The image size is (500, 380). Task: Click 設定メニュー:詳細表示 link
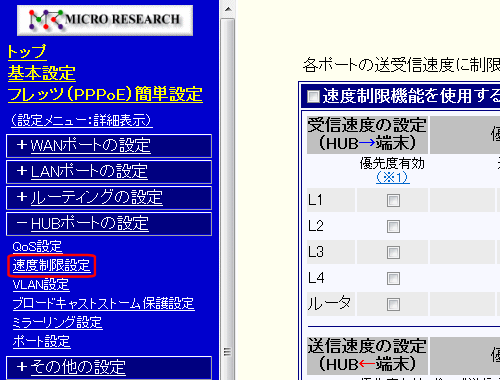pos(82,120)
